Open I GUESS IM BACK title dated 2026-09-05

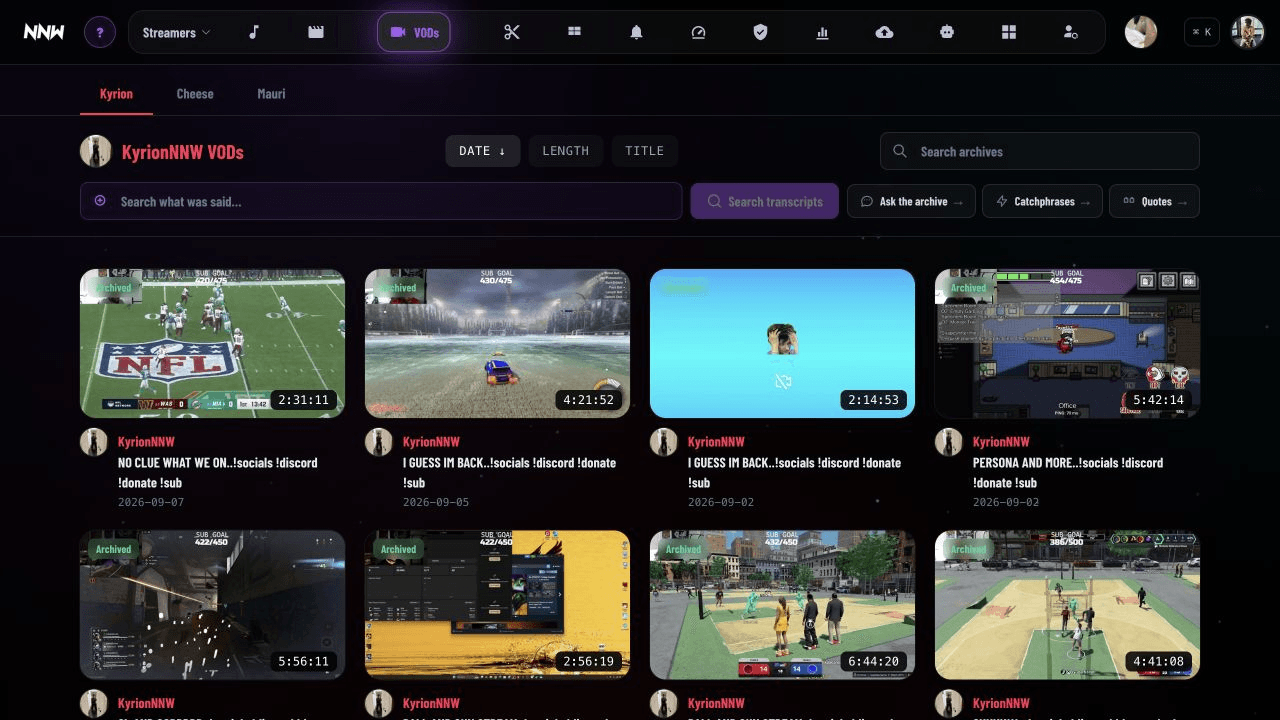click(510, 472)
